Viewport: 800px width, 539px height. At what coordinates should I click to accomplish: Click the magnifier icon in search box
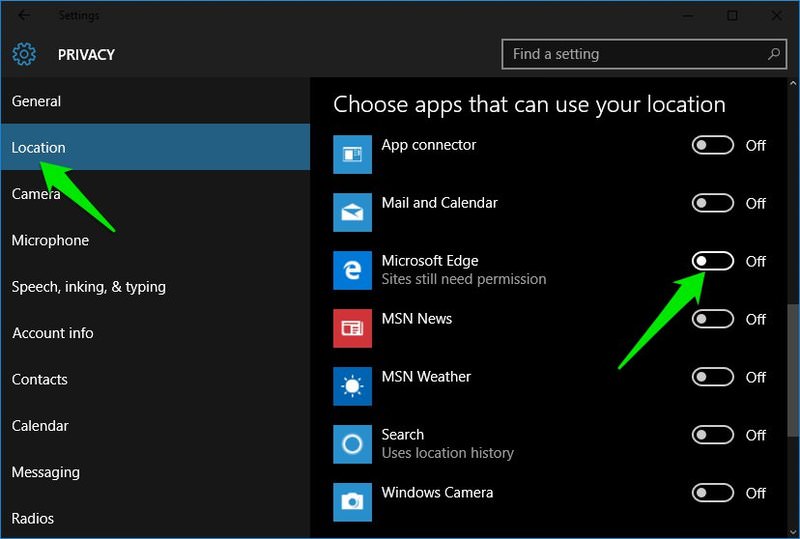tap(774, 54)
